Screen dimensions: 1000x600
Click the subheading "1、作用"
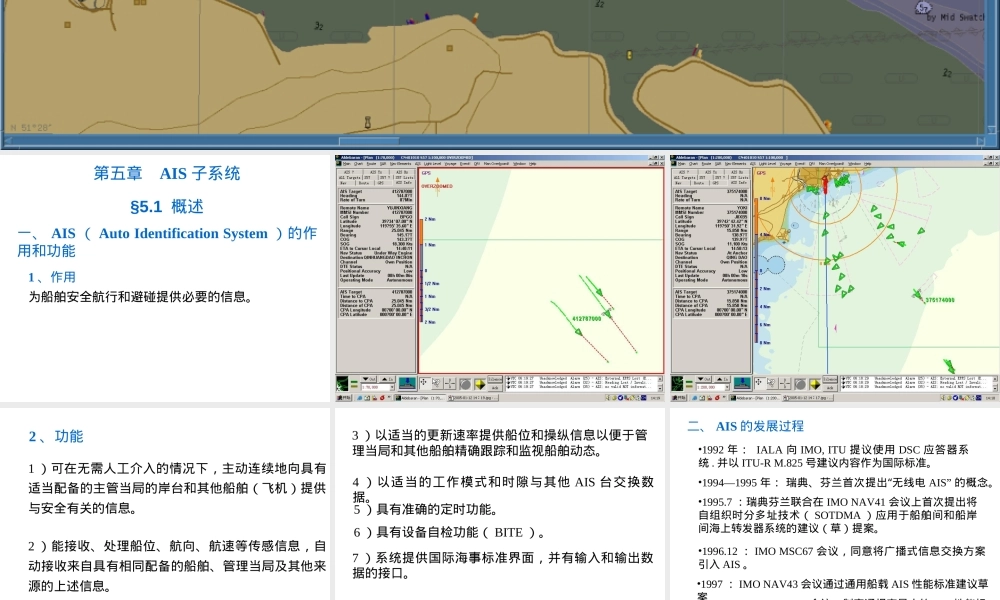[x=52, y=277]
